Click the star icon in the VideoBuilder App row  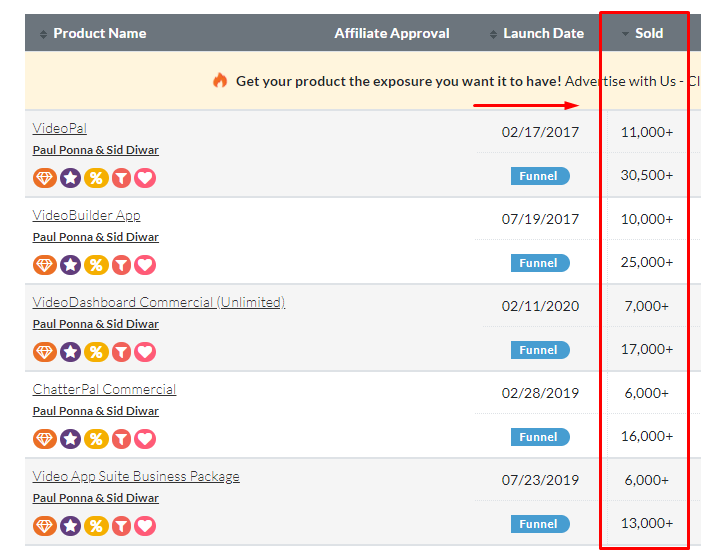click(71, 265)
